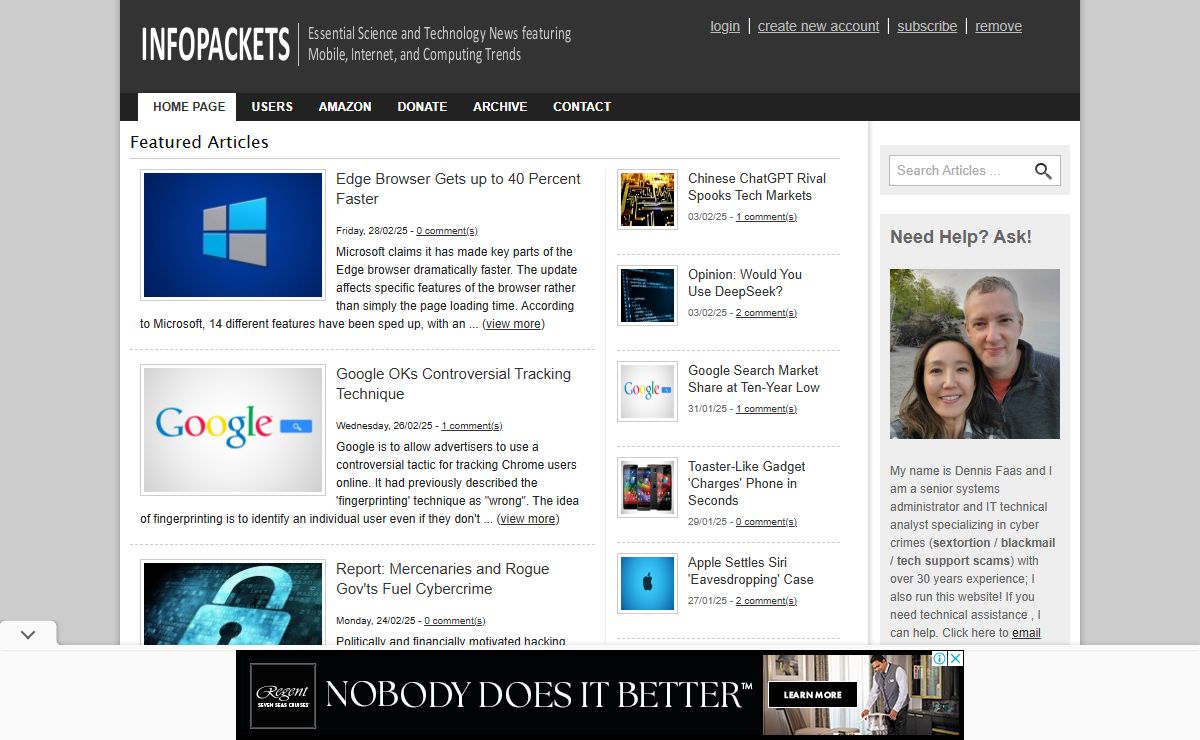The image size is (1200, 740).
Task: Go to the Users menu item
Action: click(x=272, y=107)
